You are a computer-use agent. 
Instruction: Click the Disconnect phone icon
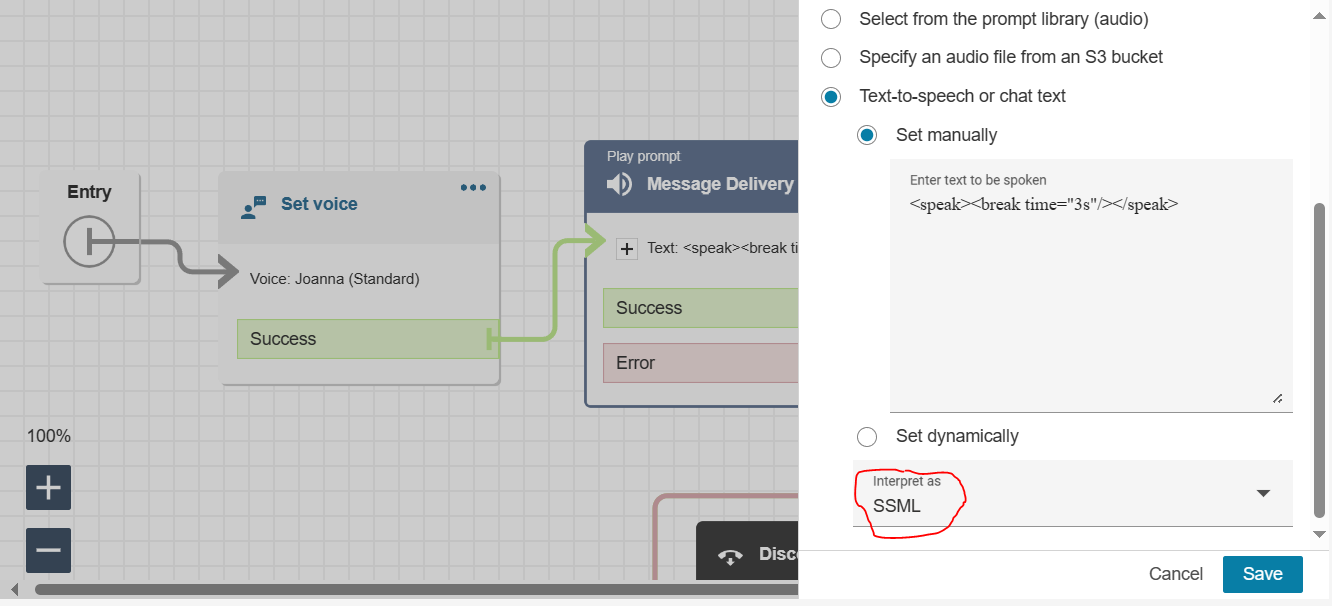(x=730, y=557)
